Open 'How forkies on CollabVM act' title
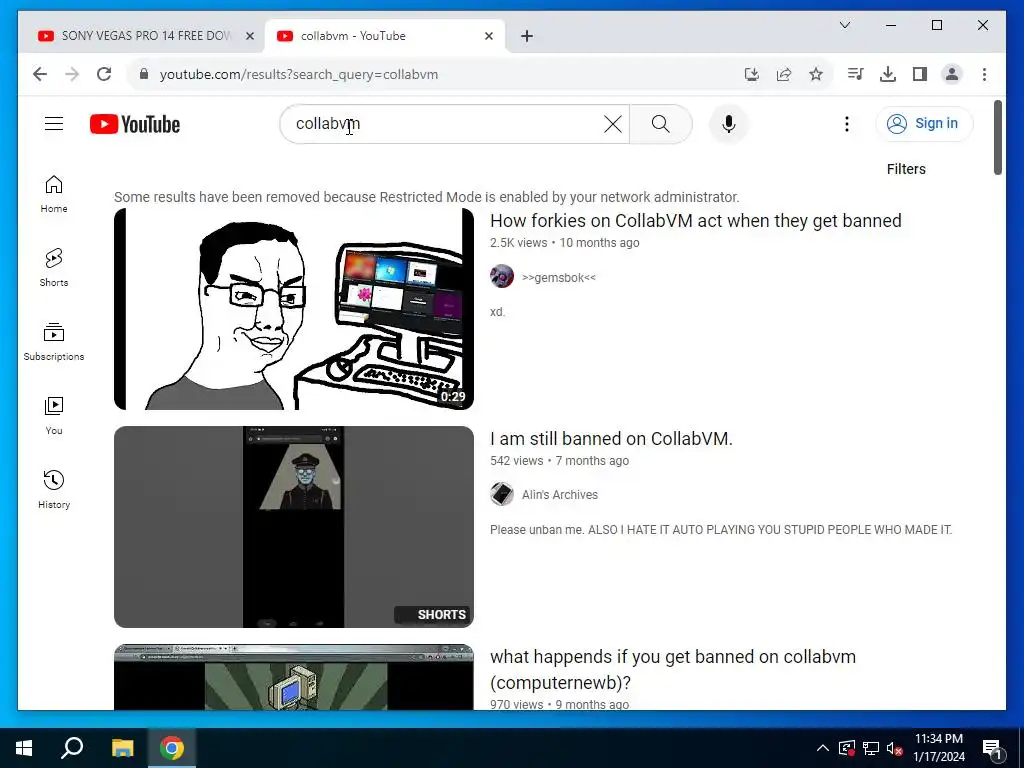Viewport: 1024px width, 768px height. tap(696, 221)
